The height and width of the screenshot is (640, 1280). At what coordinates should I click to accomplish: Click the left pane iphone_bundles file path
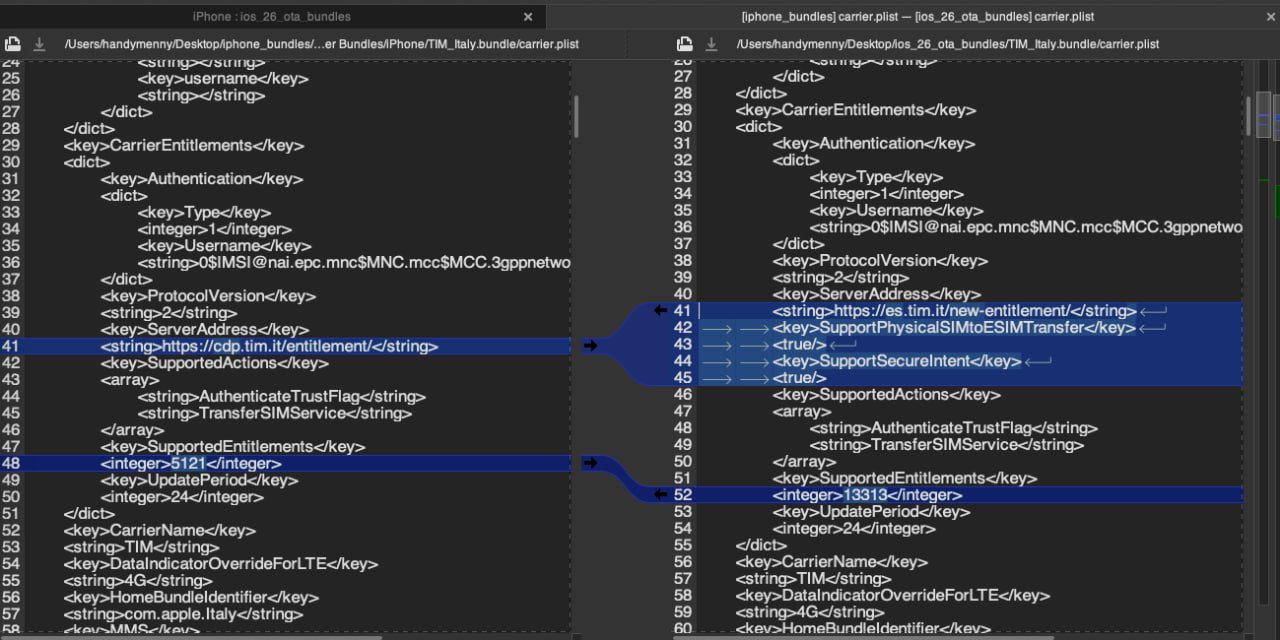point(321,44)
